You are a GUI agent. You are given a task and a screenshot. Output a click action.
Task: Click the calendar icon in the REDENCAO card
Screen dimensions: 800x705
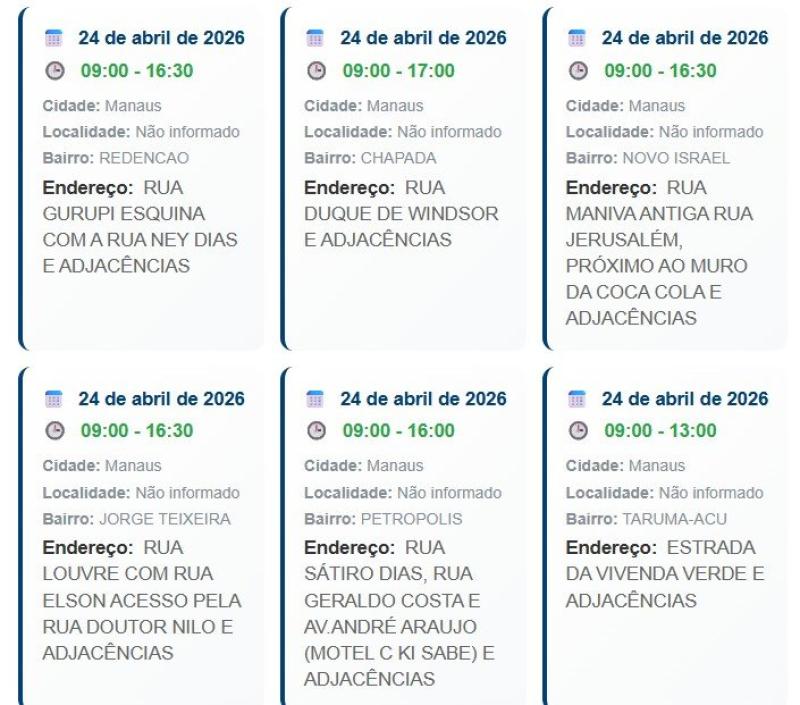point(53,38)
